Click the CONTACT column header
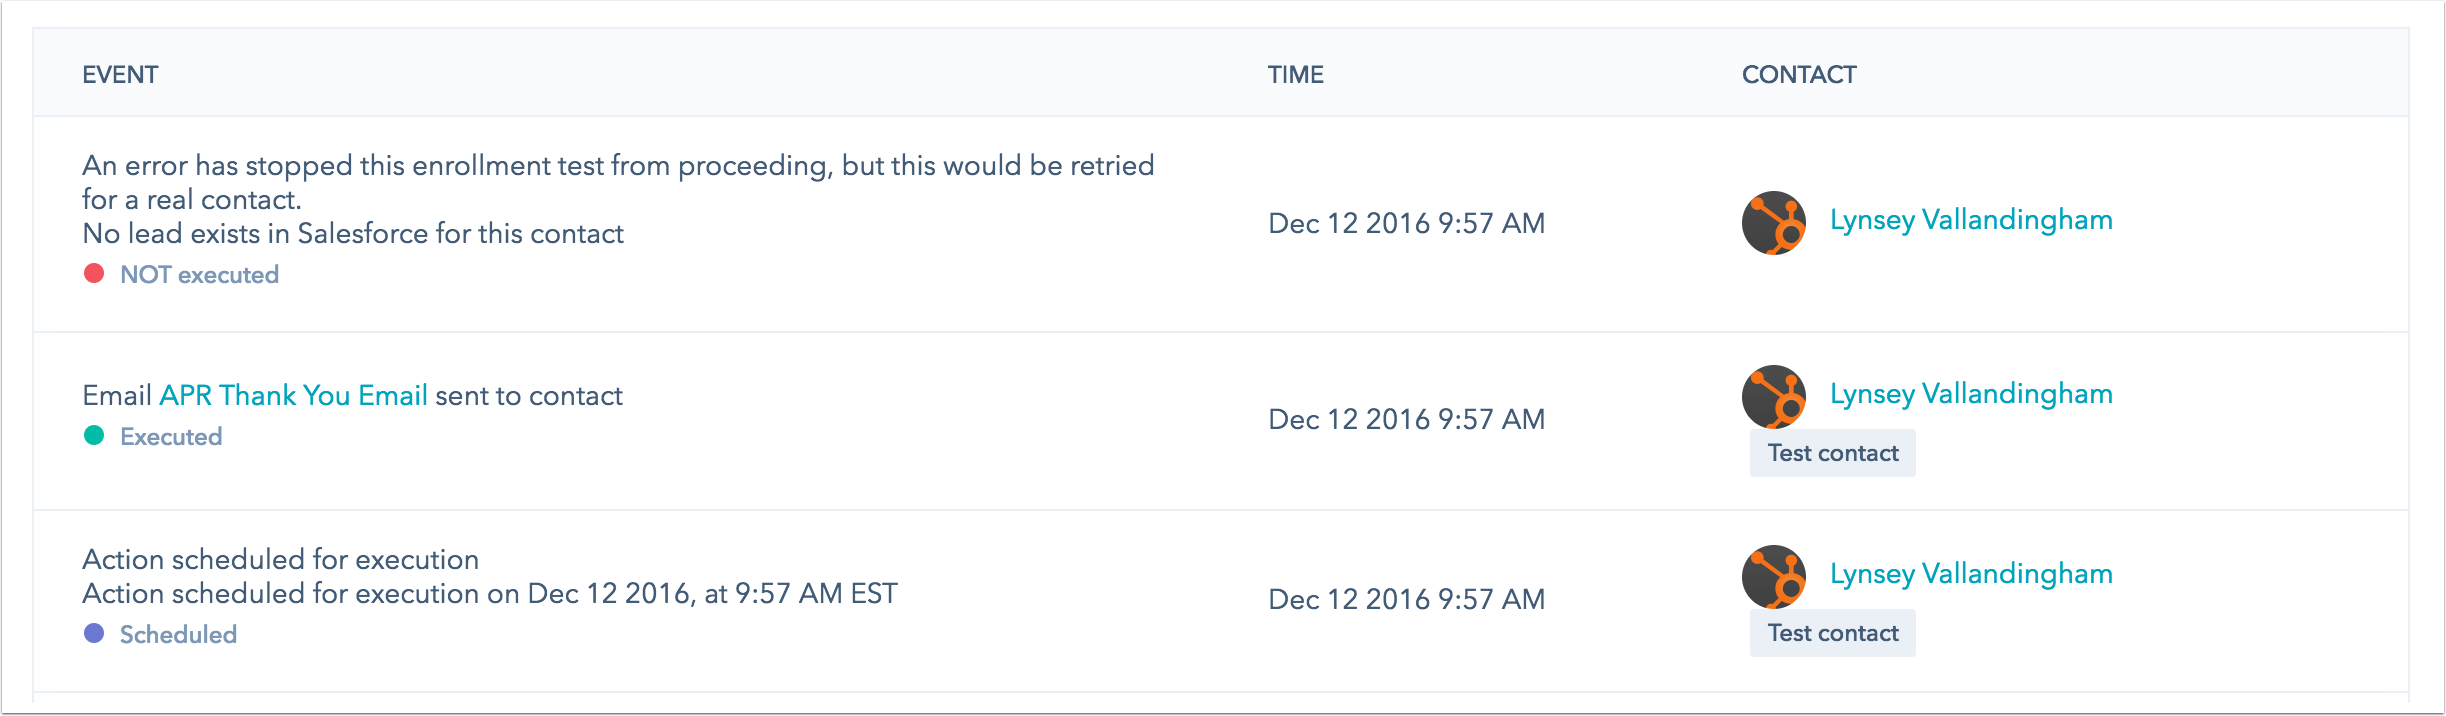Screen dimensions: 2446x716 (1799, 75)
